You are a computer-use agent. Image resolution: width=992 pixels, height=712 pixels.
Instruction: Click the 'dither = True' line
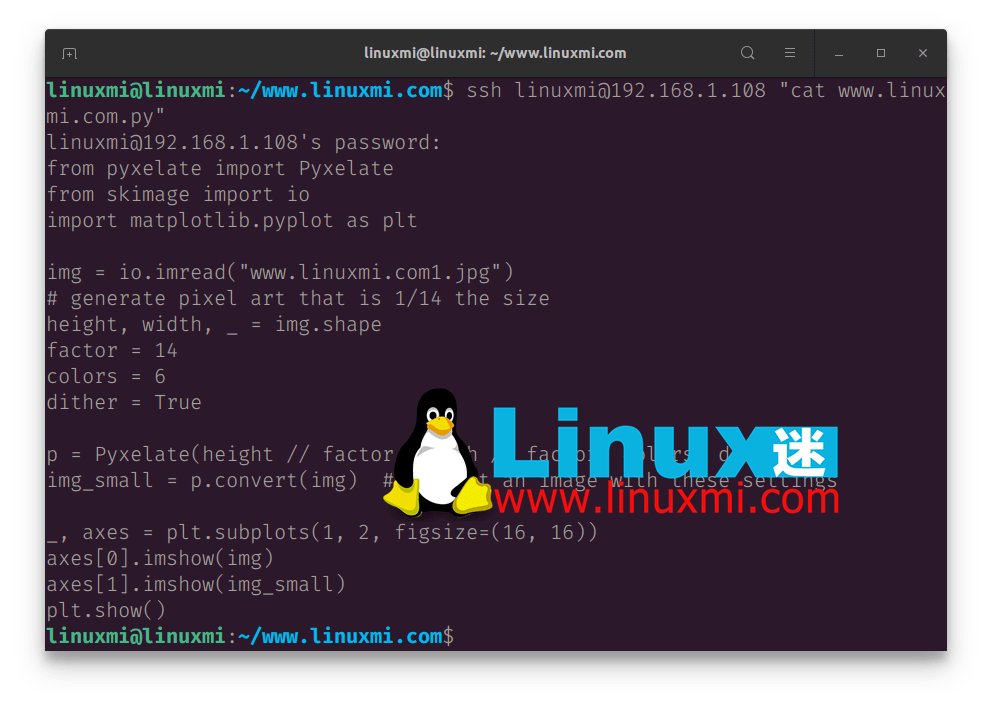point(124,402)
